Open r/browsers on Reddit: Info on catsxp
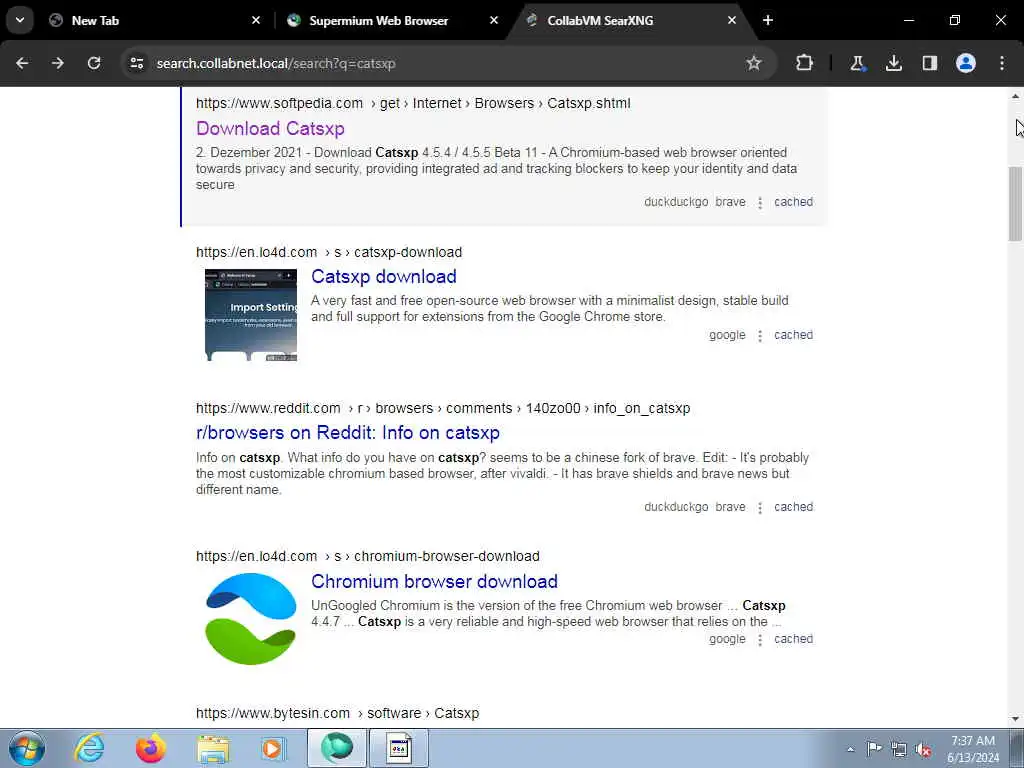The image size is (1024, 768). (348, 432)
